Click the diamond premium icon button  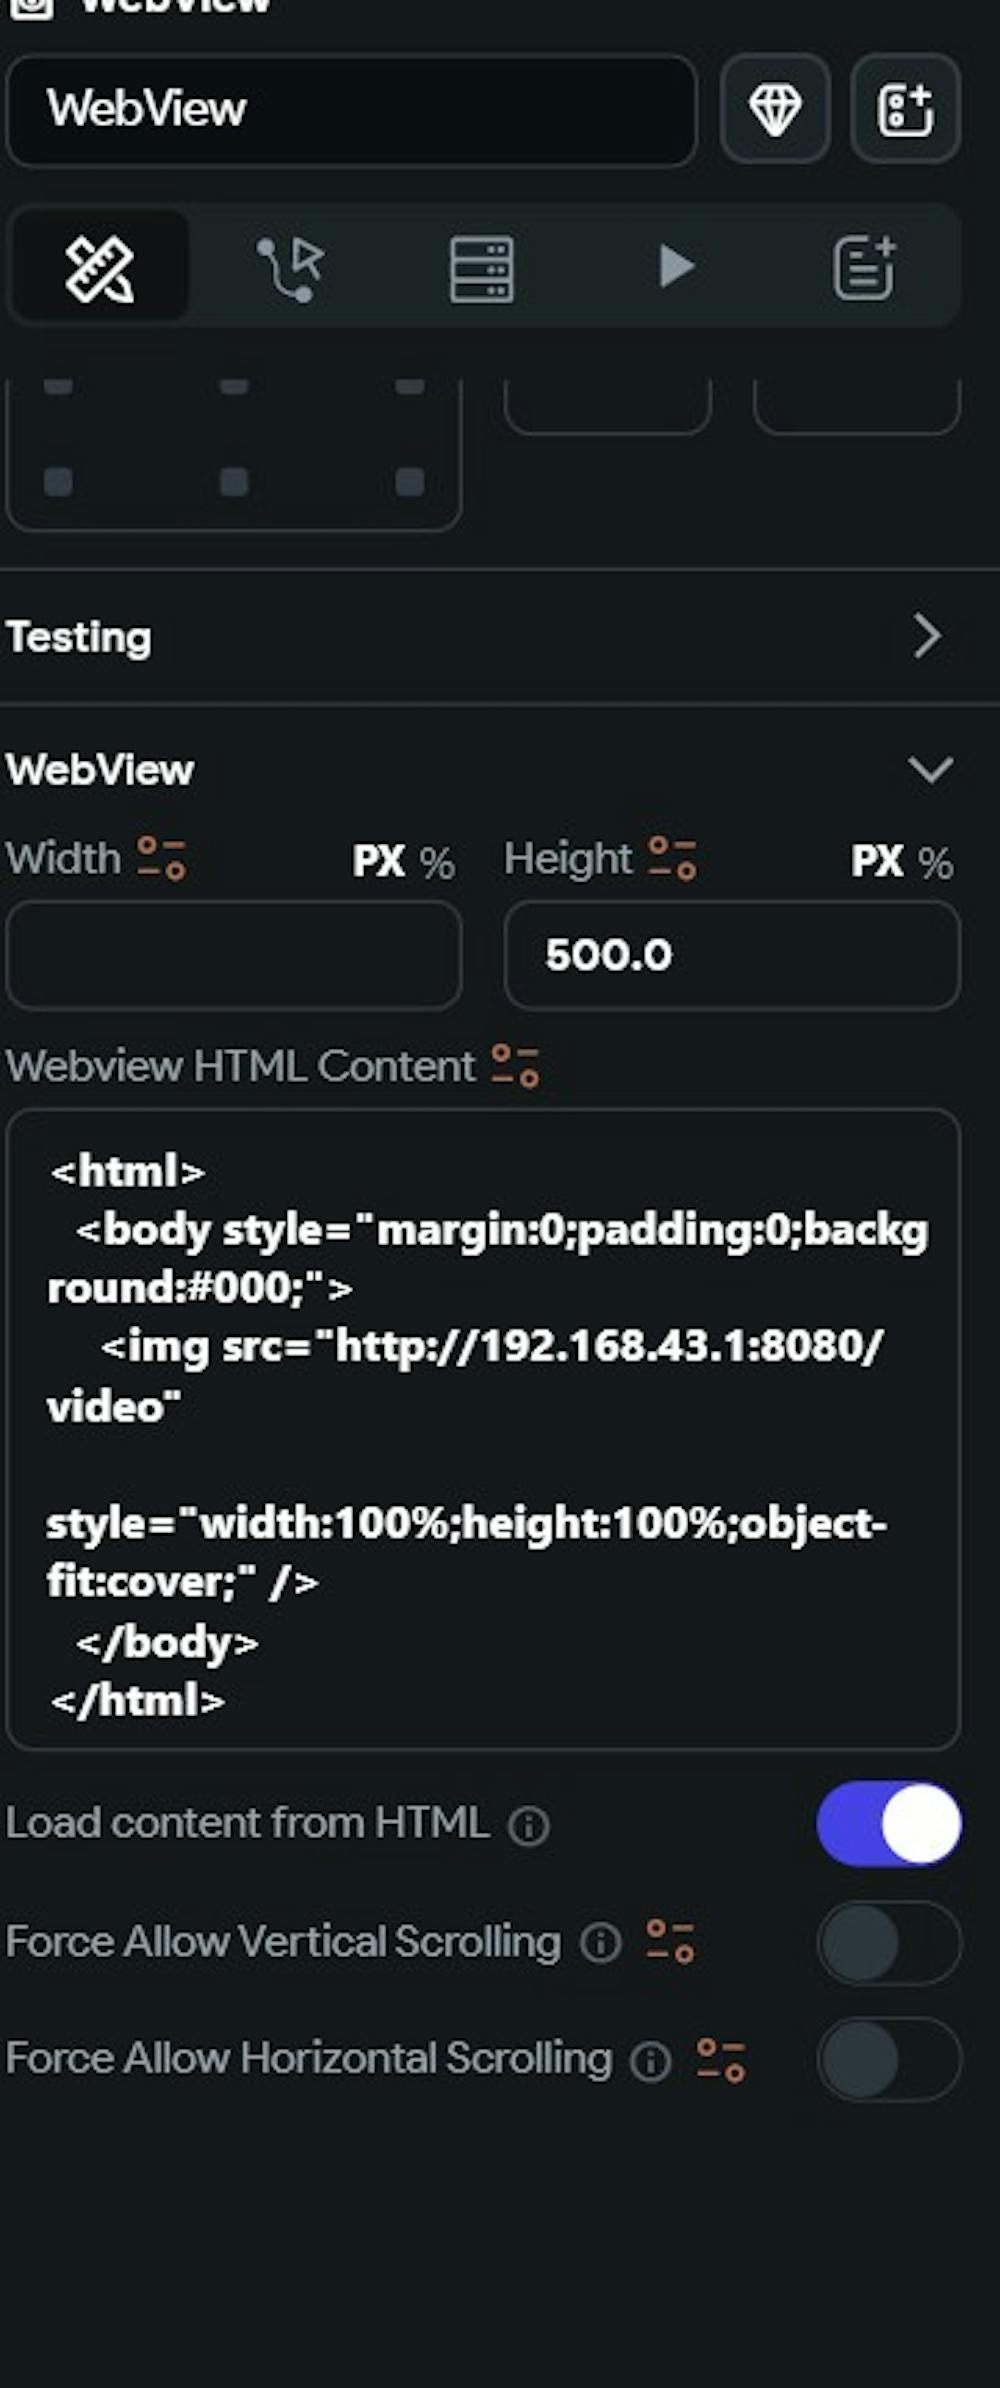pyautogui.click(x=775, y=109)
